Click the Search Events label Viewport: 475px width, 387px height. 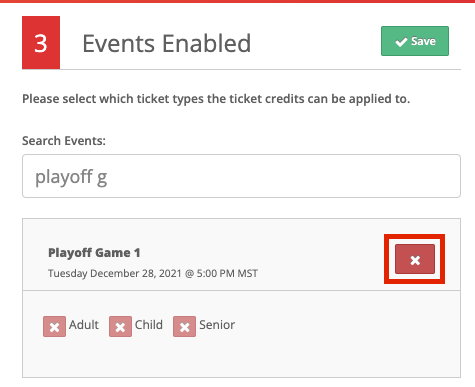point(64,141)
